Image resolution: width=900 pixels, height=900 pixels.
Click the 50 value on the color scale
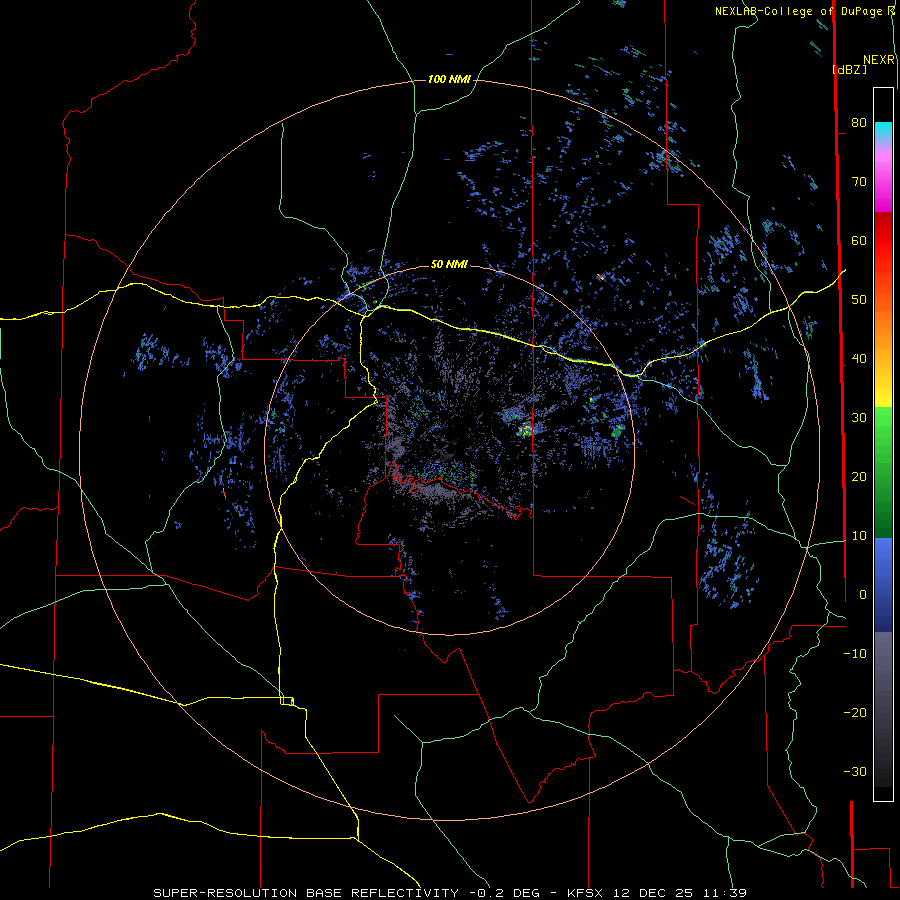point(859,300)
